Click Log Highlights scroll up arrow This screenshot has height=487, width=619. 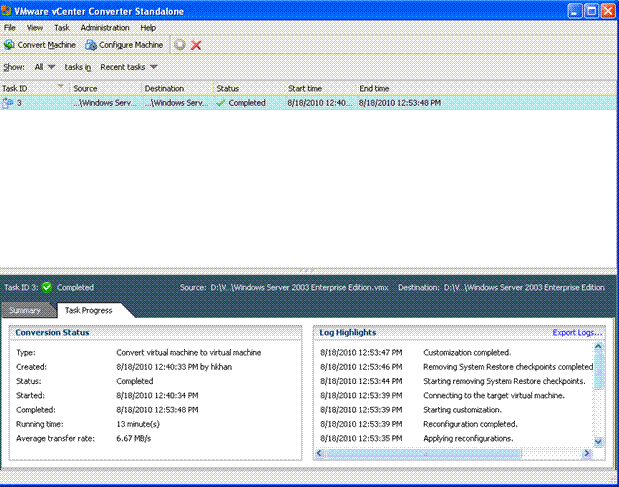pyautogui.click(x=598, y=347)
